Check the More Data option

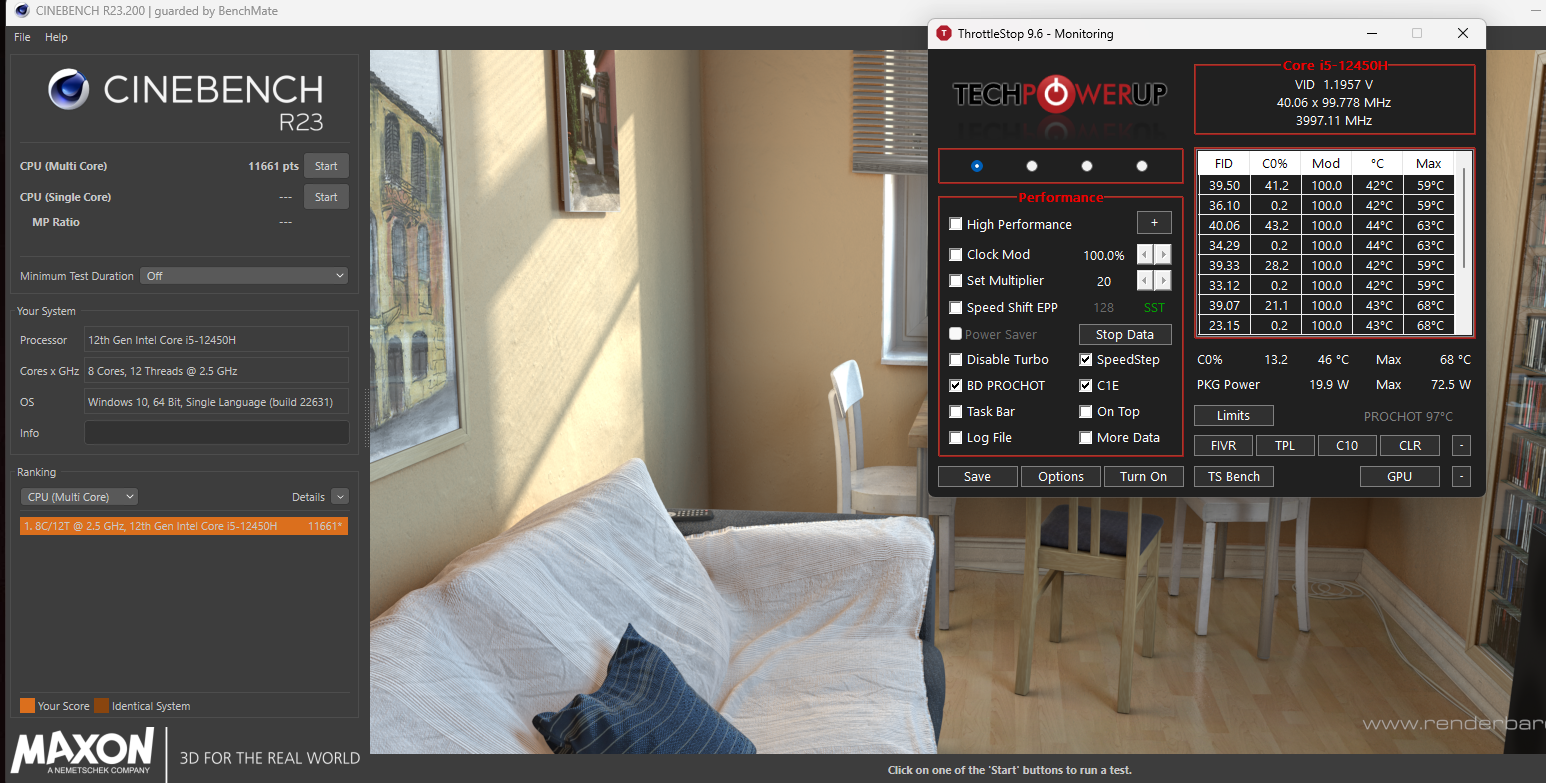[x=1086, y=437]
